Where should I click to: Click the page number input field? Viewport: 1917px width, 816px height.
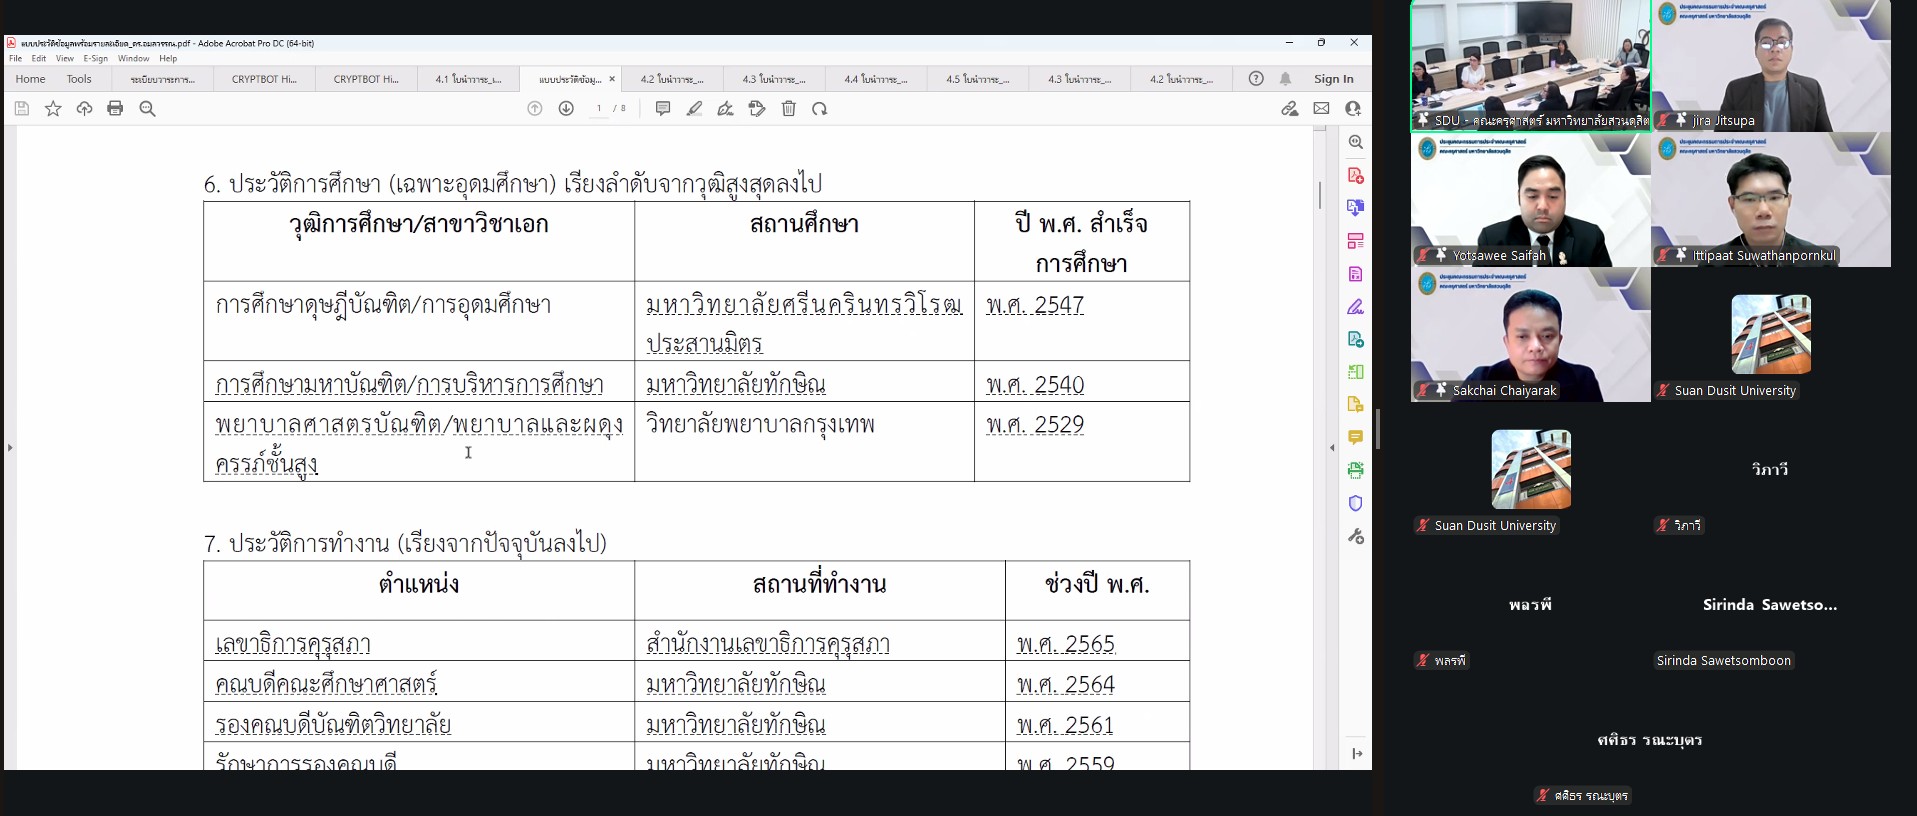click(x=599, y=108)
